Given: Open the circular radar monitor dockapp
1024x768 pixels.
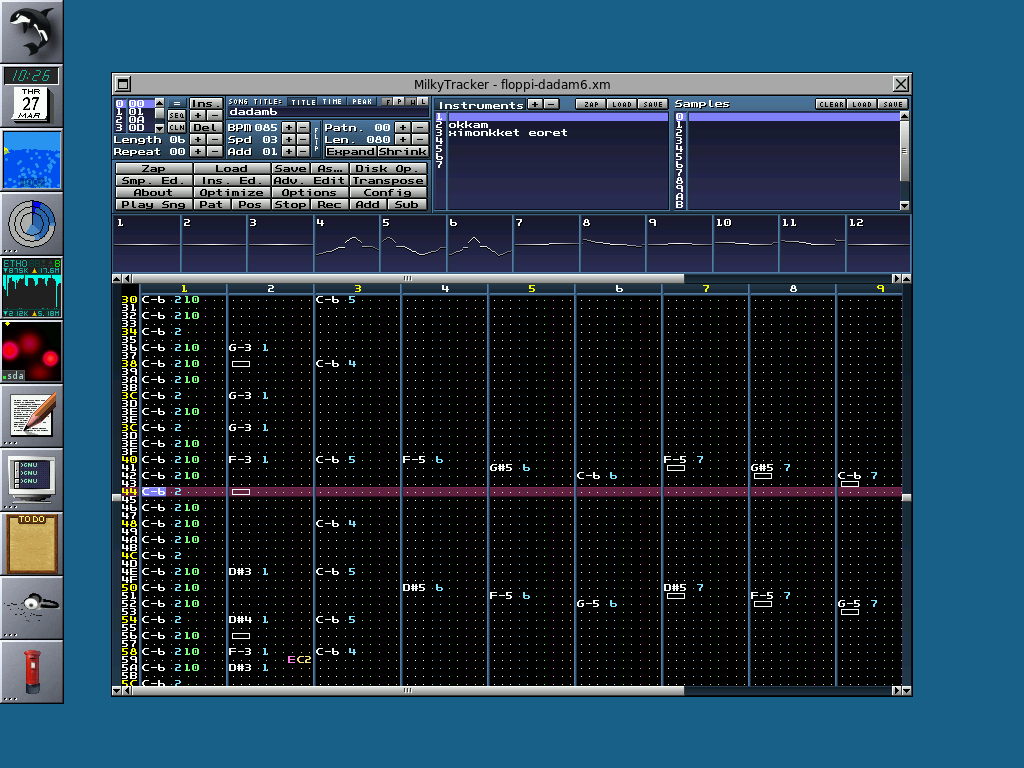Looking at the screenshot, I should tap(31, 223).
